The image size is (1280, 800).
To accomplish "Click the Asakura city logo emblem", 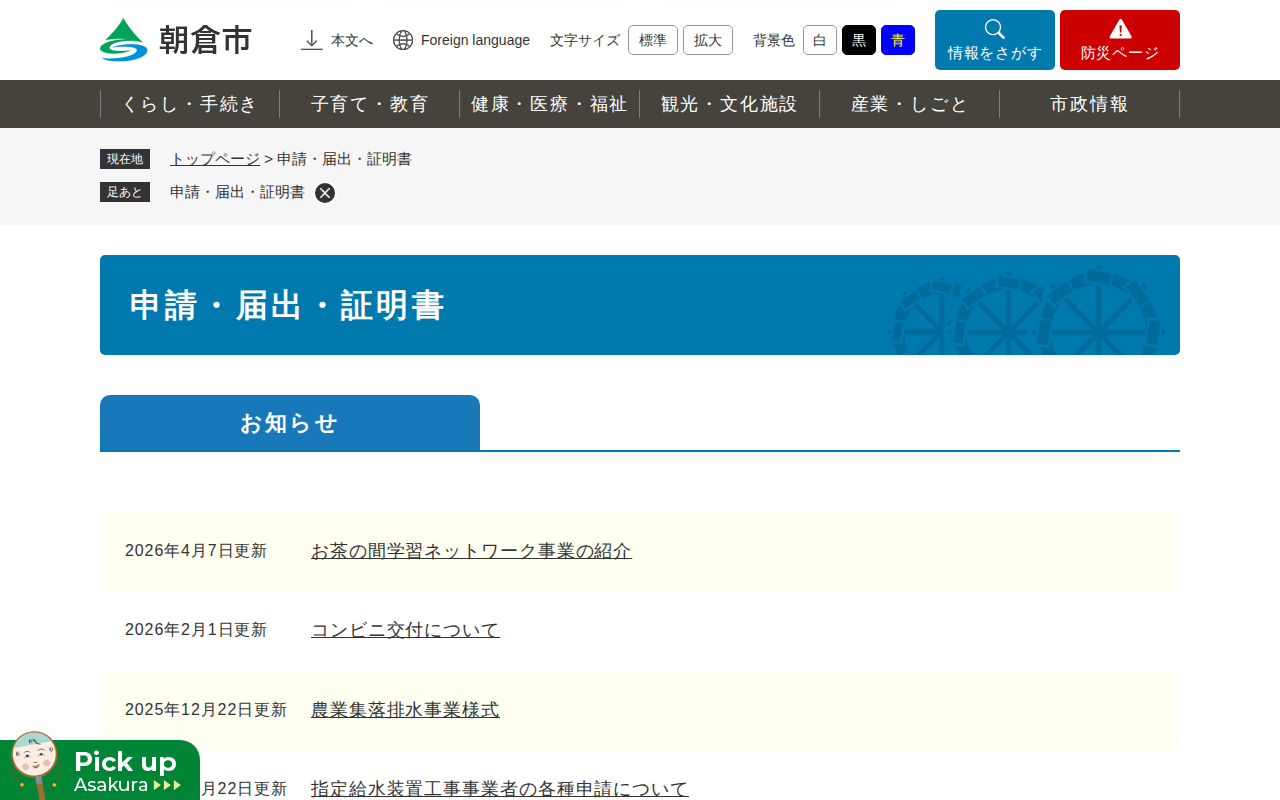I will click(x=124, y=40).
